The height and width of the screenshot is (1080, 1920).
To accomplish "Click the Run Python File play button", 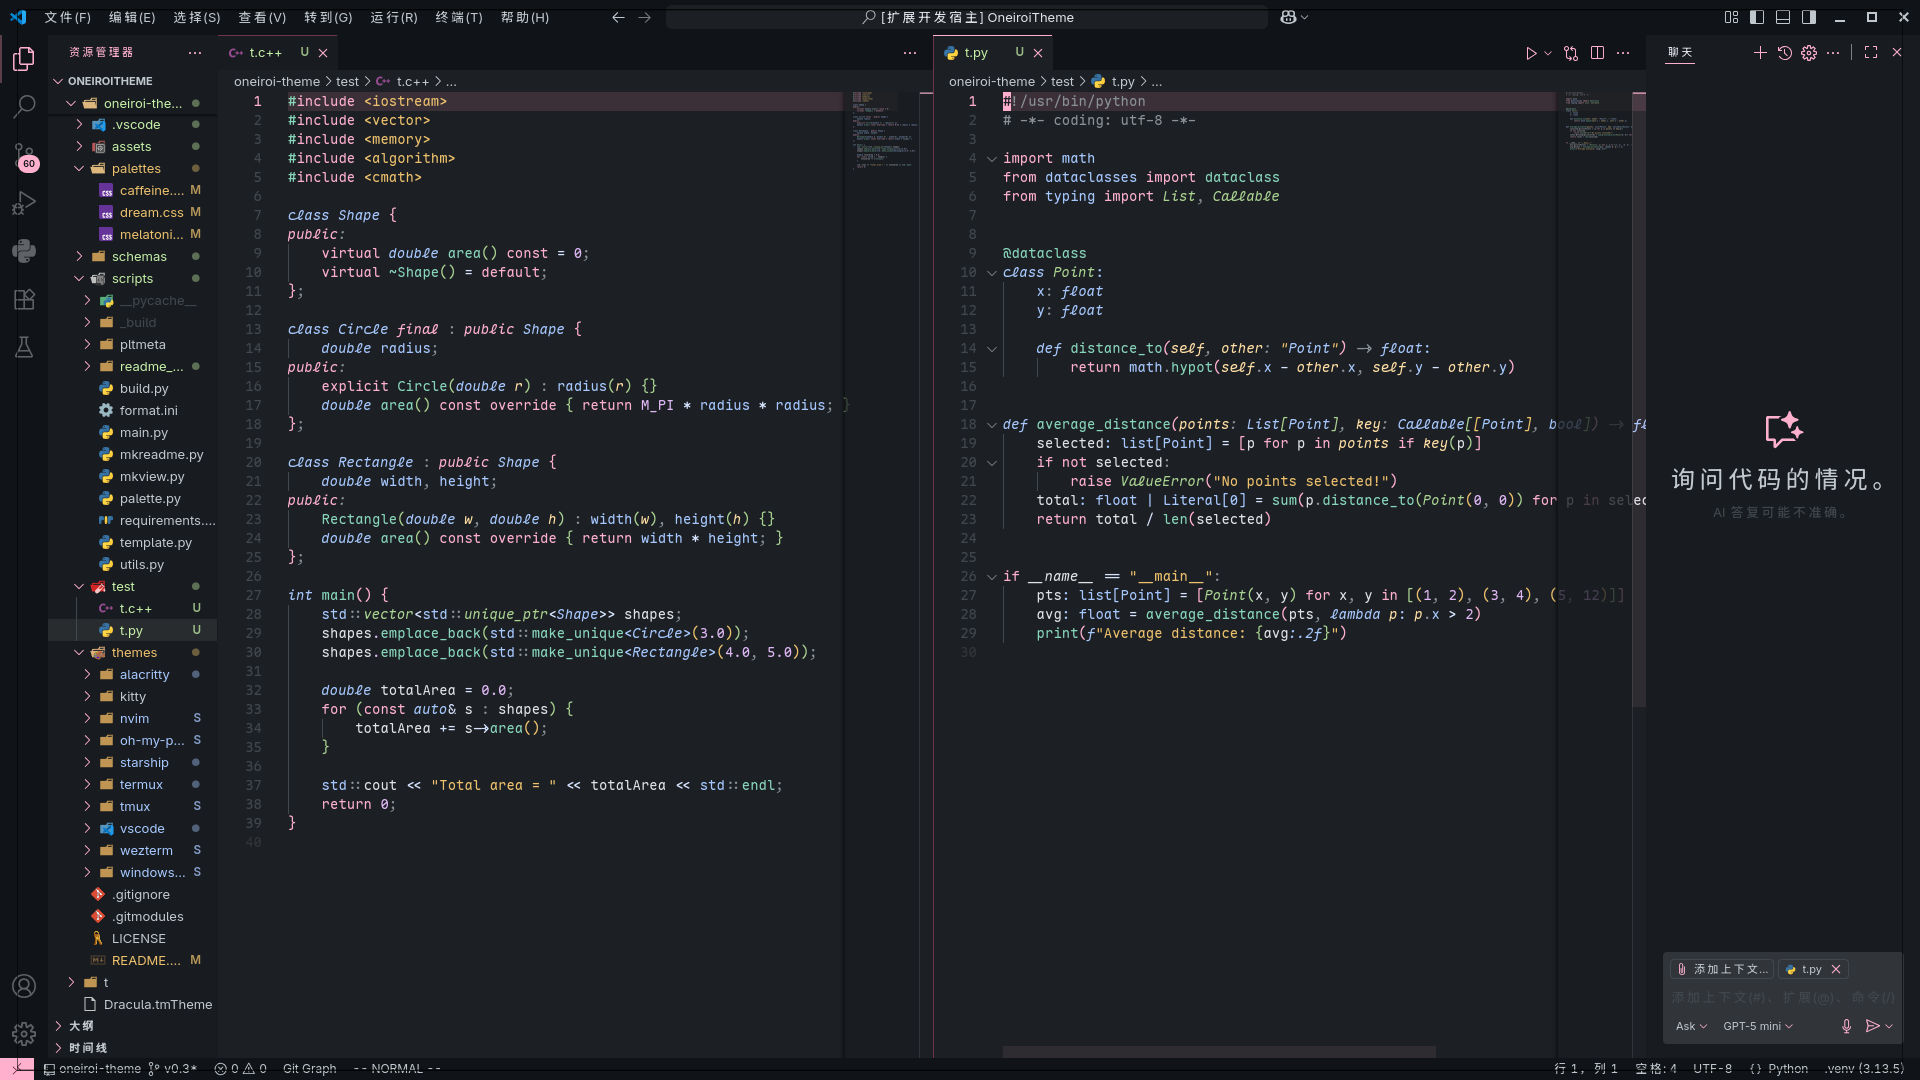I will pyautogui.click(x=1530, y=53).
